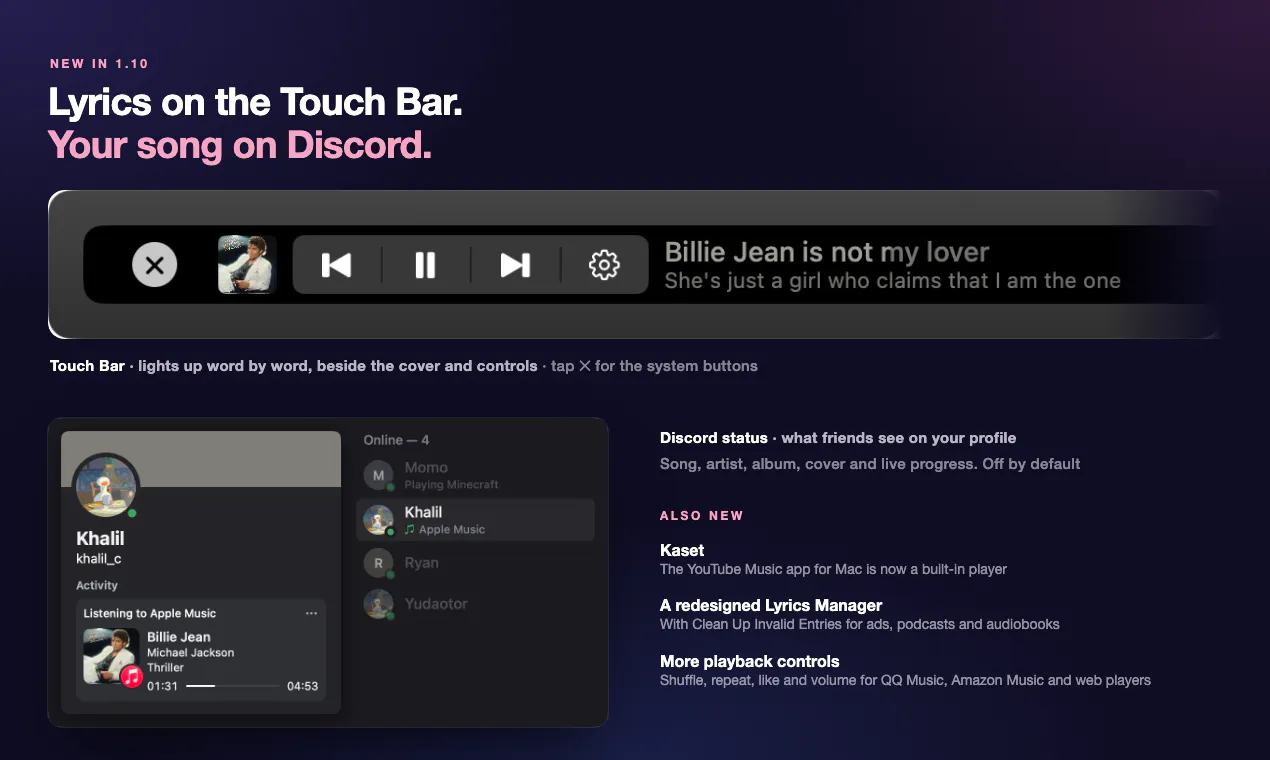Click the "Online — 4" header
Screen dimensions: 1270x760
(396, 440)
